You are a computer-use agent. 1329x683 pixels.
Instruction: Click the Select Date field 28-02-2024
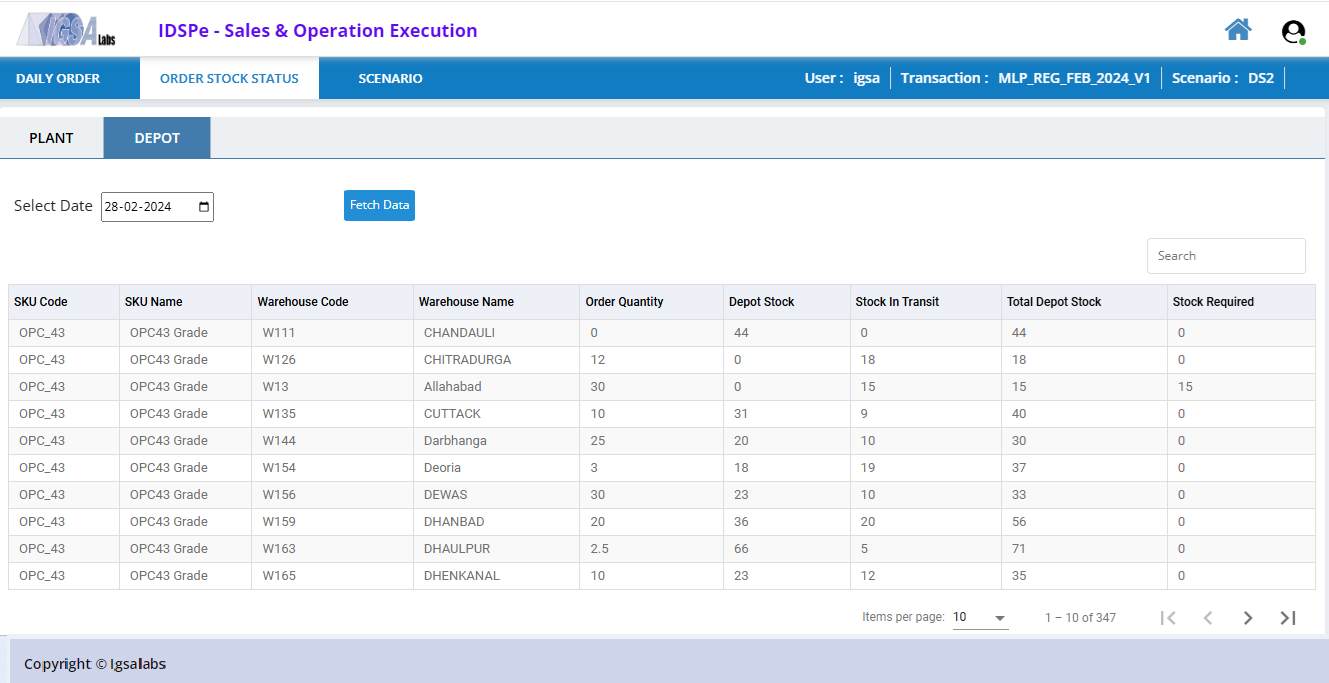(x=157, y=207)
